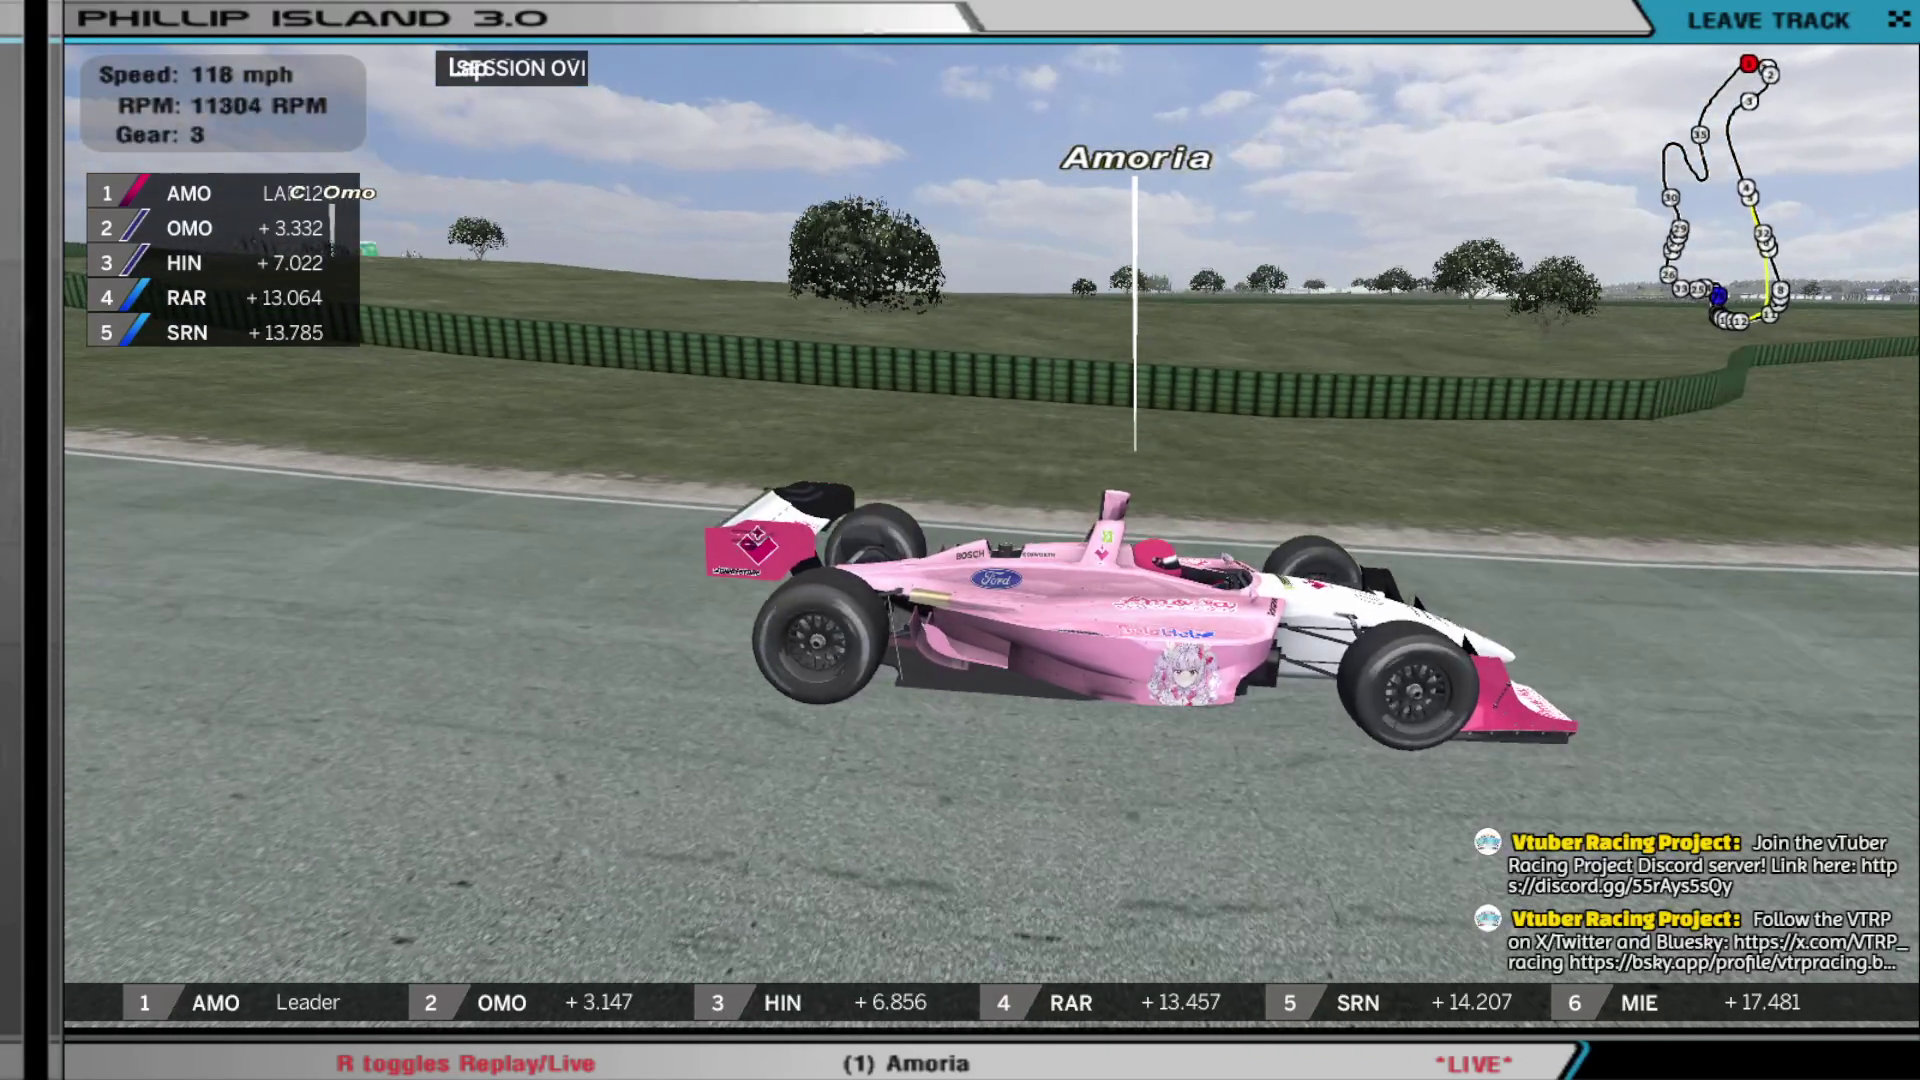Click the RPM: 11304 RPM readout
This screenshot has width=1920, height=1080.
click(222, 106)
